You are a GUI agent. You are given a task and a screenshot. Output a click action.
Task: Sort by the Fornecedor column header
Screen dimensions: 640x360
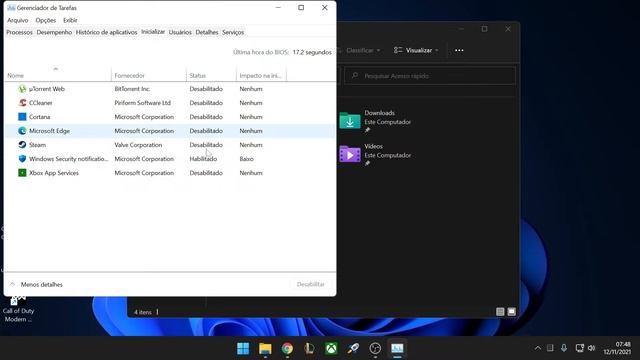pos(149,76)
